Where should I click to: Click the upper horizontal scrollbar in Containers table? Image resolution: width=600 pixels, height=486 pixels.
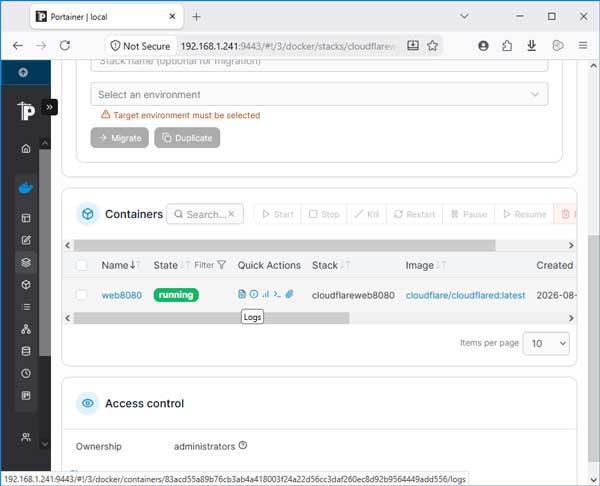285,245
